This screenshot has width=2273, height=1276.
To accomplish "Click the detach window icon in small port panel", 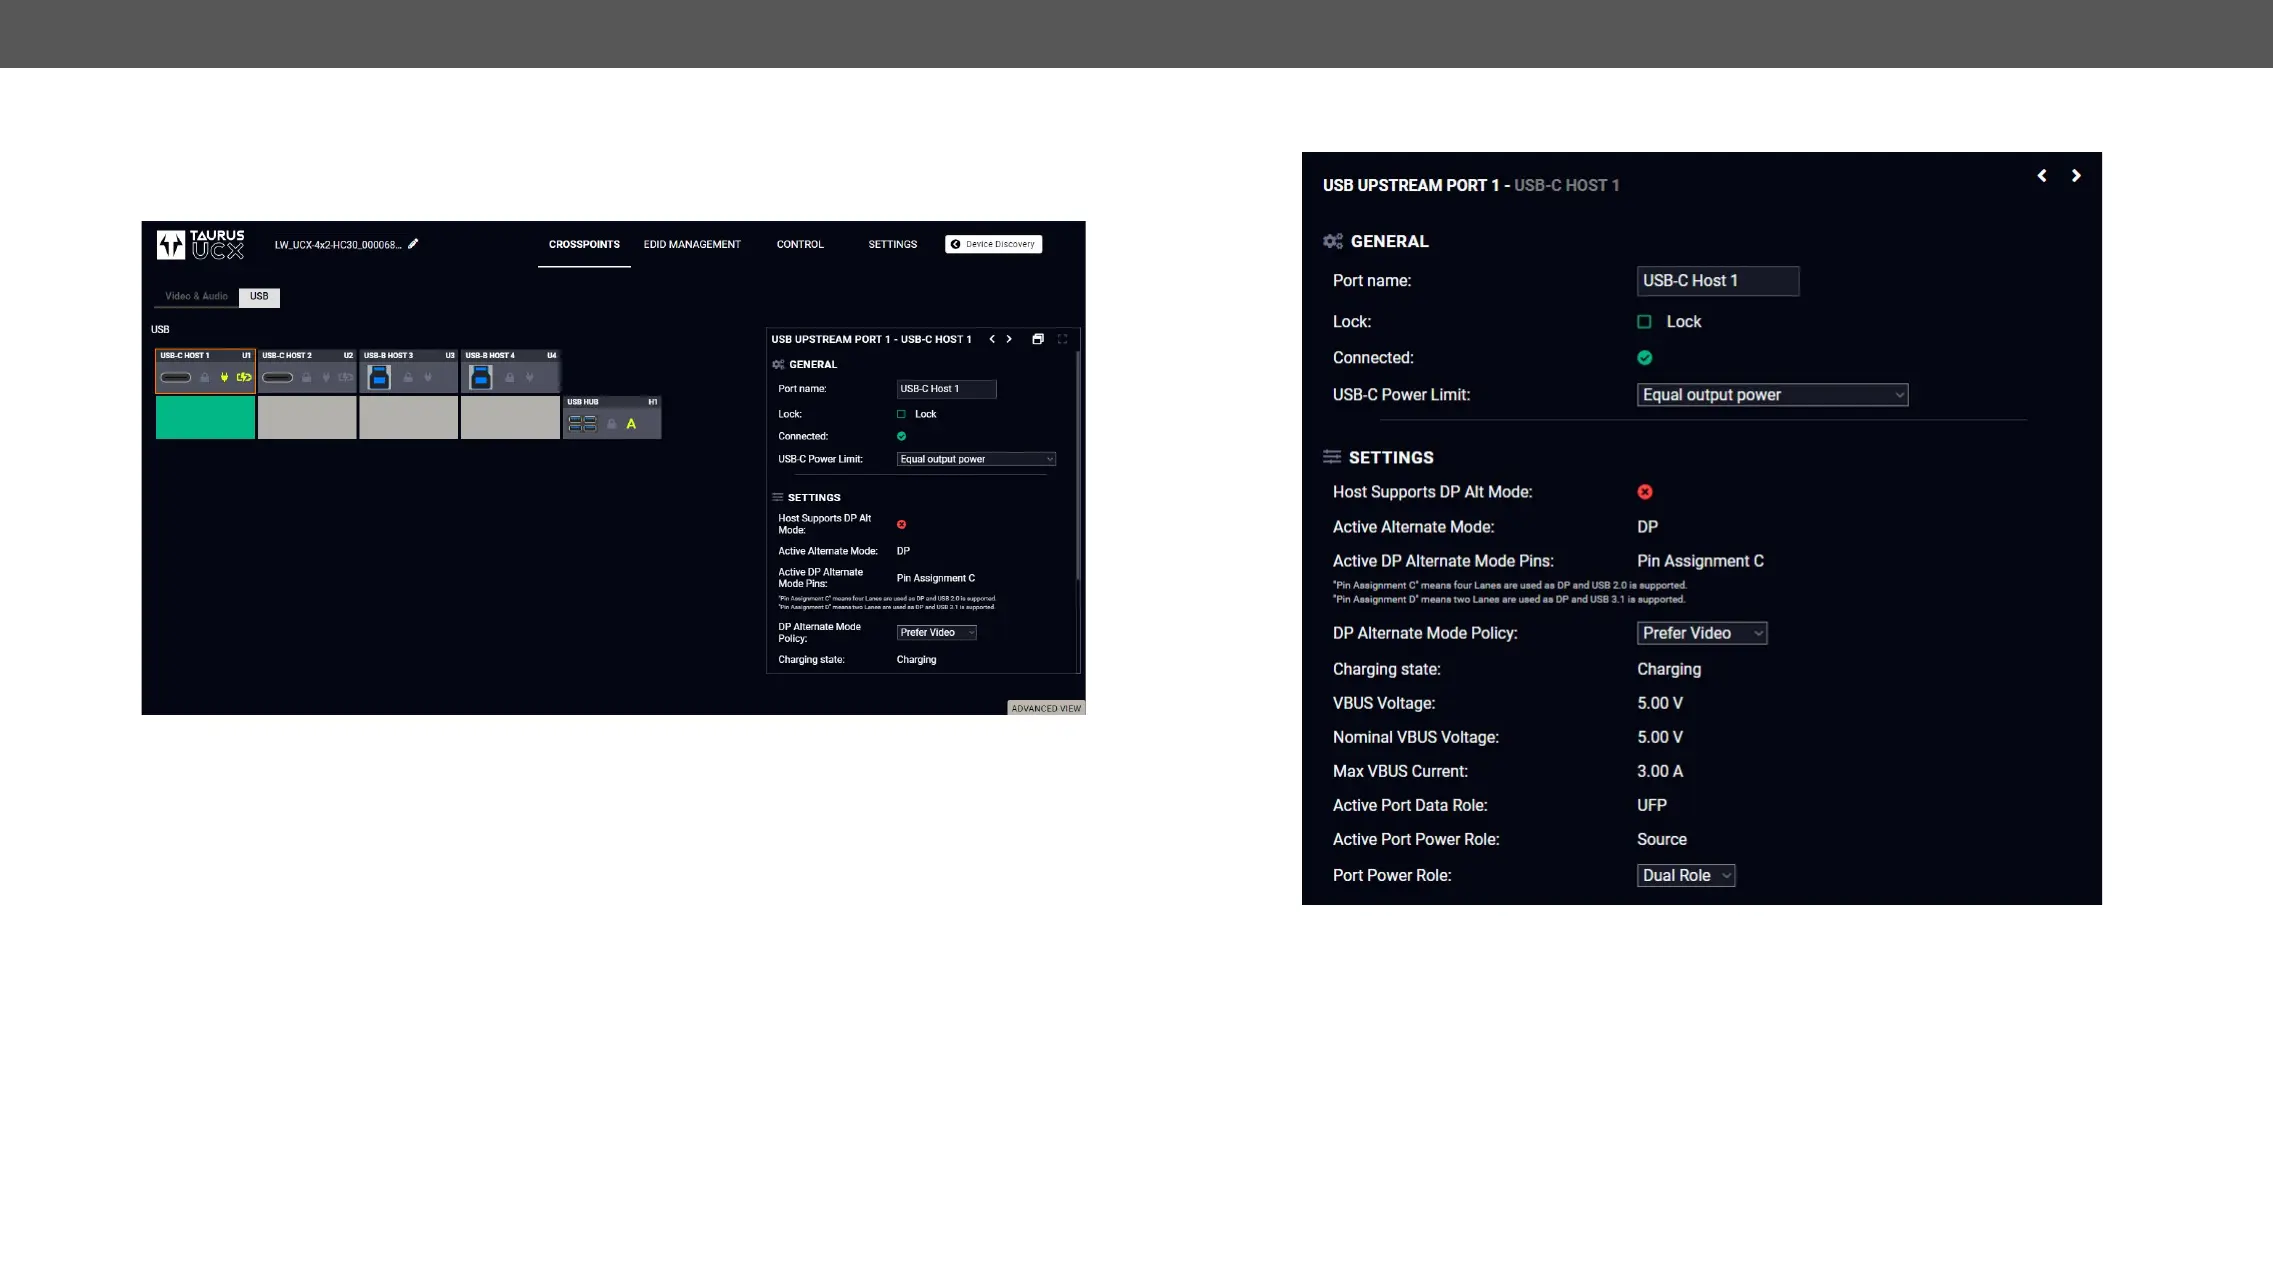I will [x=1038, y=339].
